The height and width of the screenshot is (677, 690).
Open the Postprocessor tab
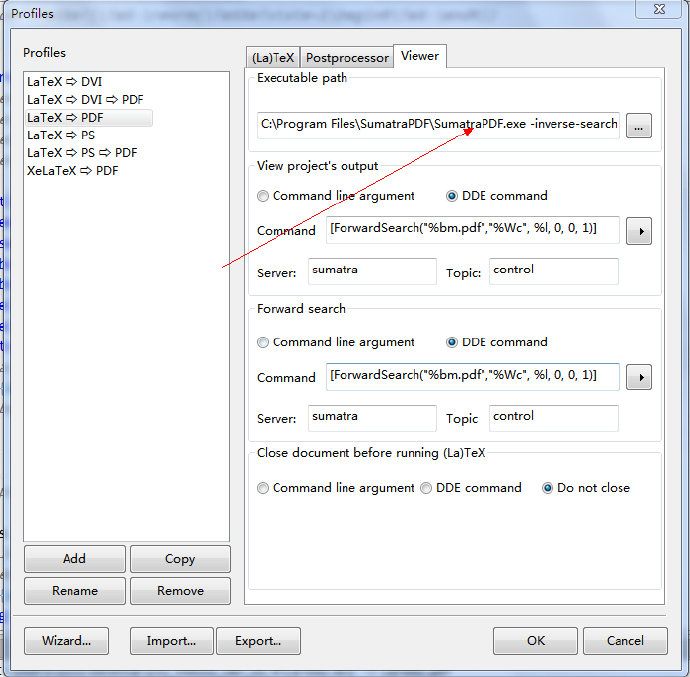point(347,57)
